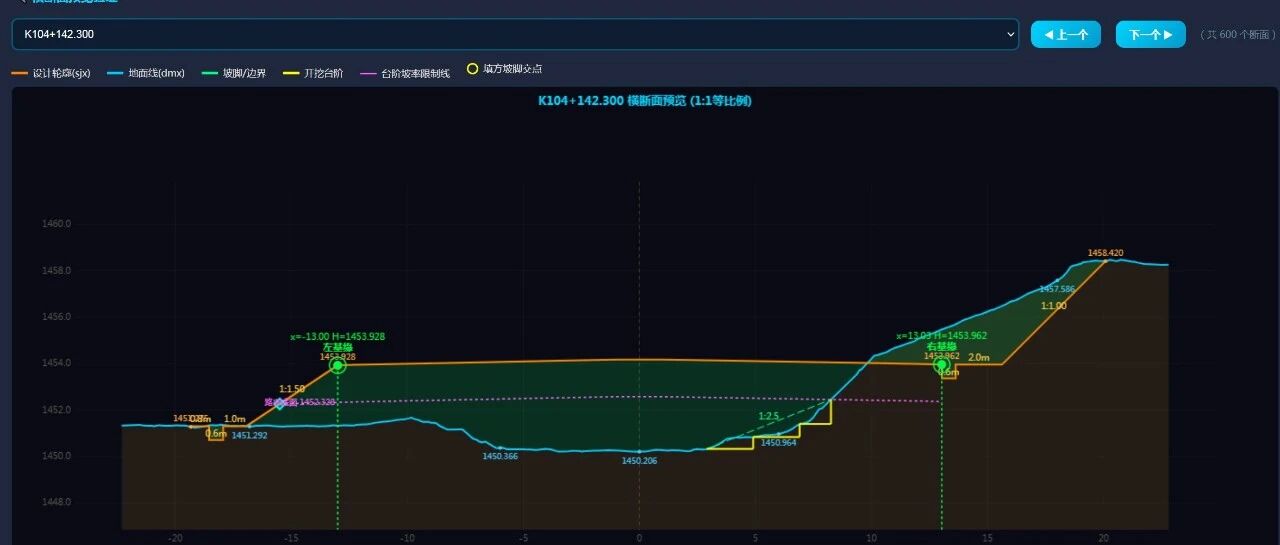Click slope ratio label 1:1.50
1280x545 pixels.
tap(292, 389)
